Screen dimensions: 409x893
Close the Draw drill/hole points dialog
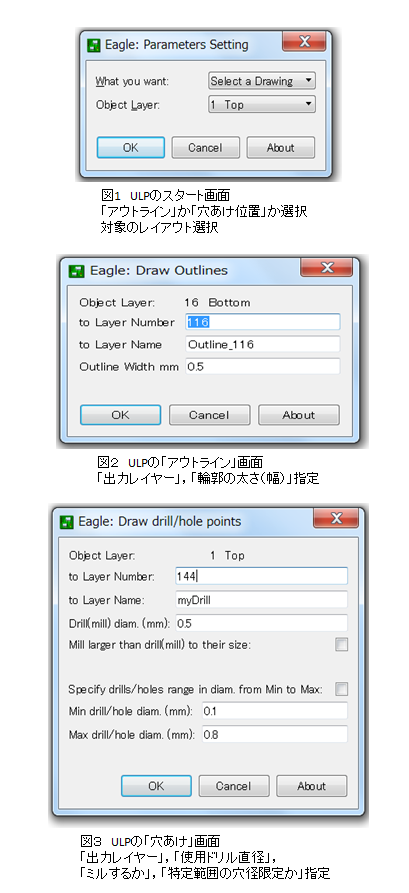click(x=336, y=518)
